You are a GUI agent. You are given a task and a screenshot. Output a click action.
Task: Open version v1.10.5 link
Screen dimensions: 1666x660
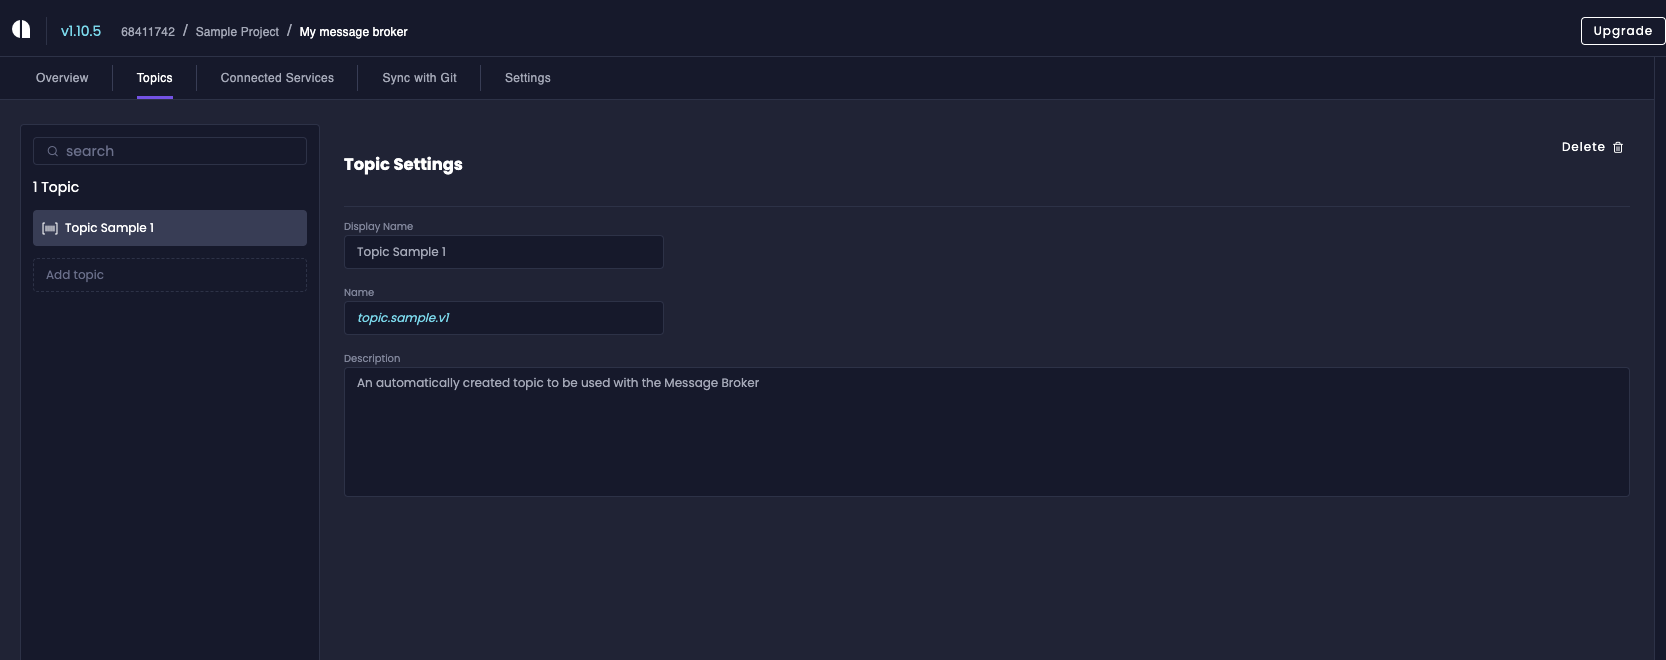coord(81,31)
